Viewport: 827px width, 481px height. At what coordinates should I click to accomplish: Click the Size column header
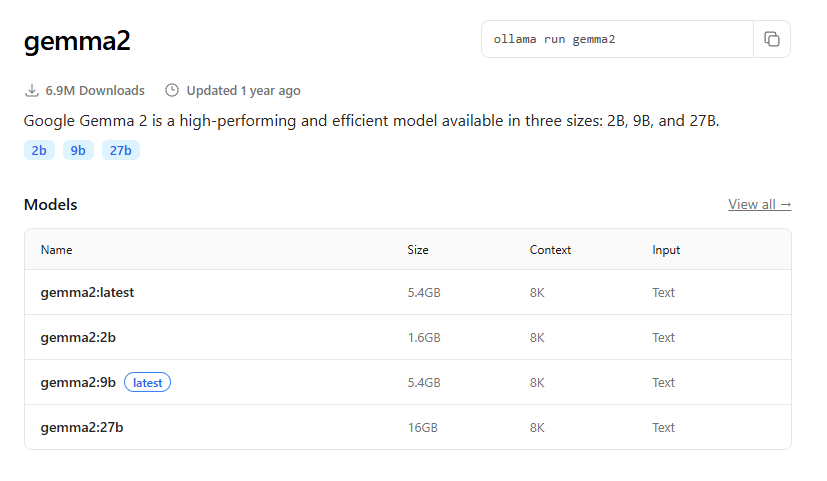(x=418, y=250)
